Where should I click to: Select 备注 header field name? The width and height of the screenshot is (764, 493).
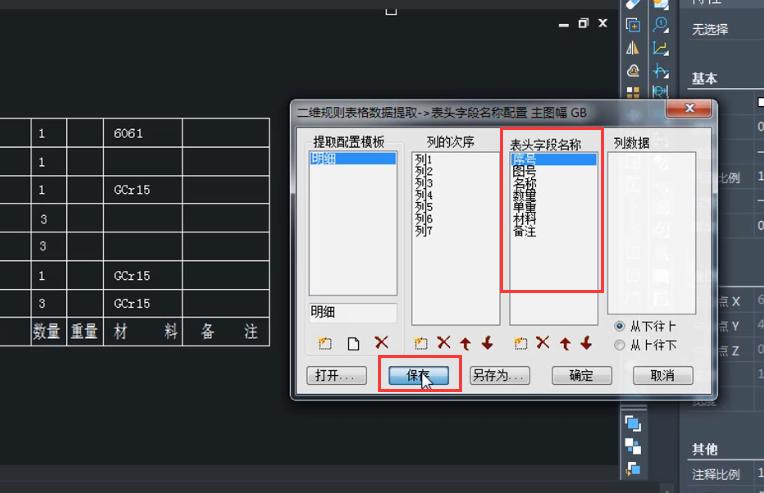point(524,231)
